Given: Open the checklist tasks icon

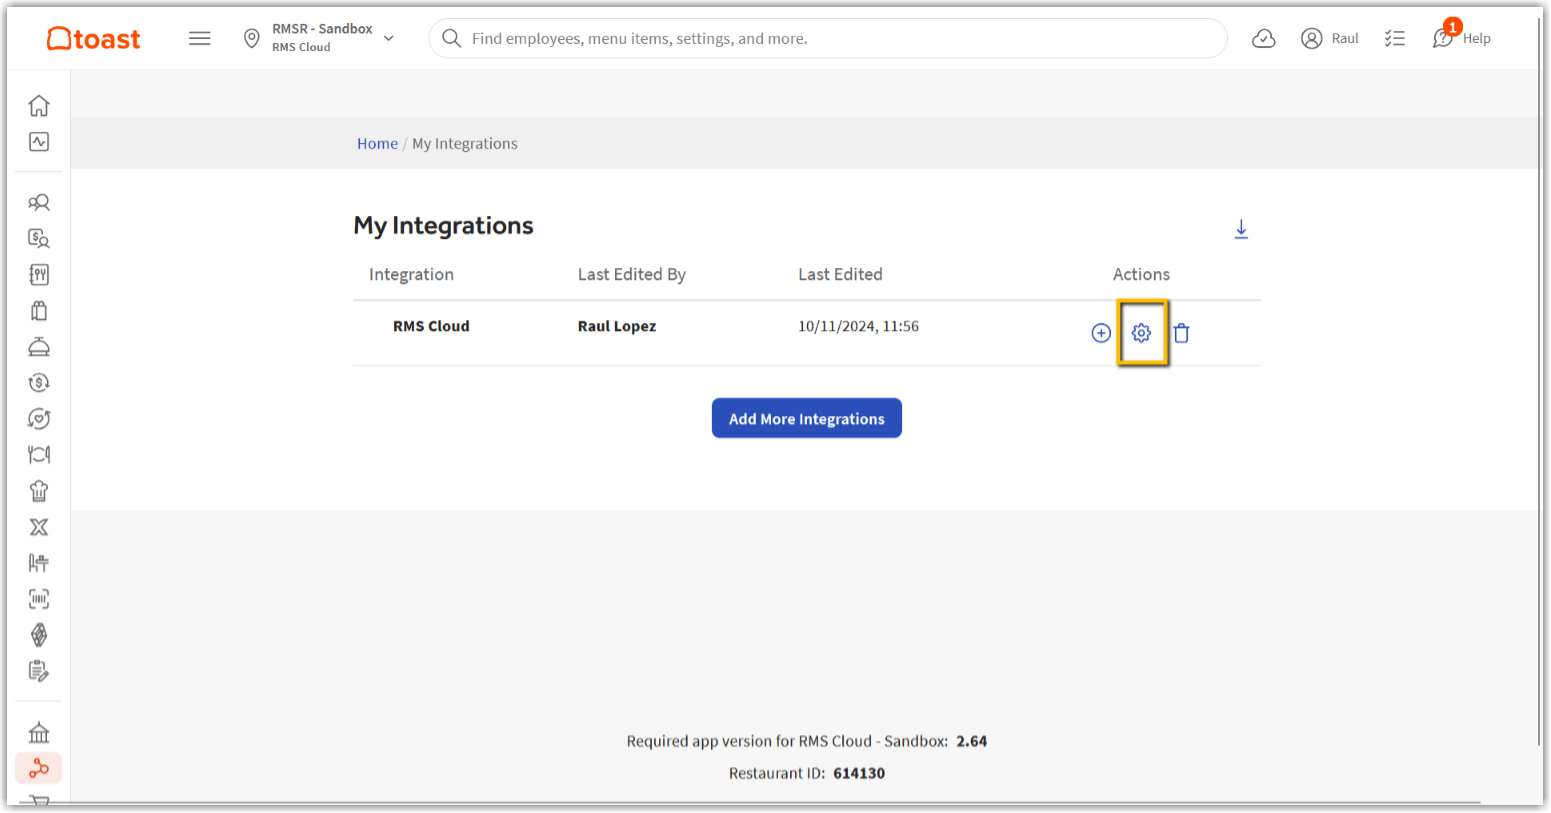Looking at the screenshot, I should point(1395,38).
